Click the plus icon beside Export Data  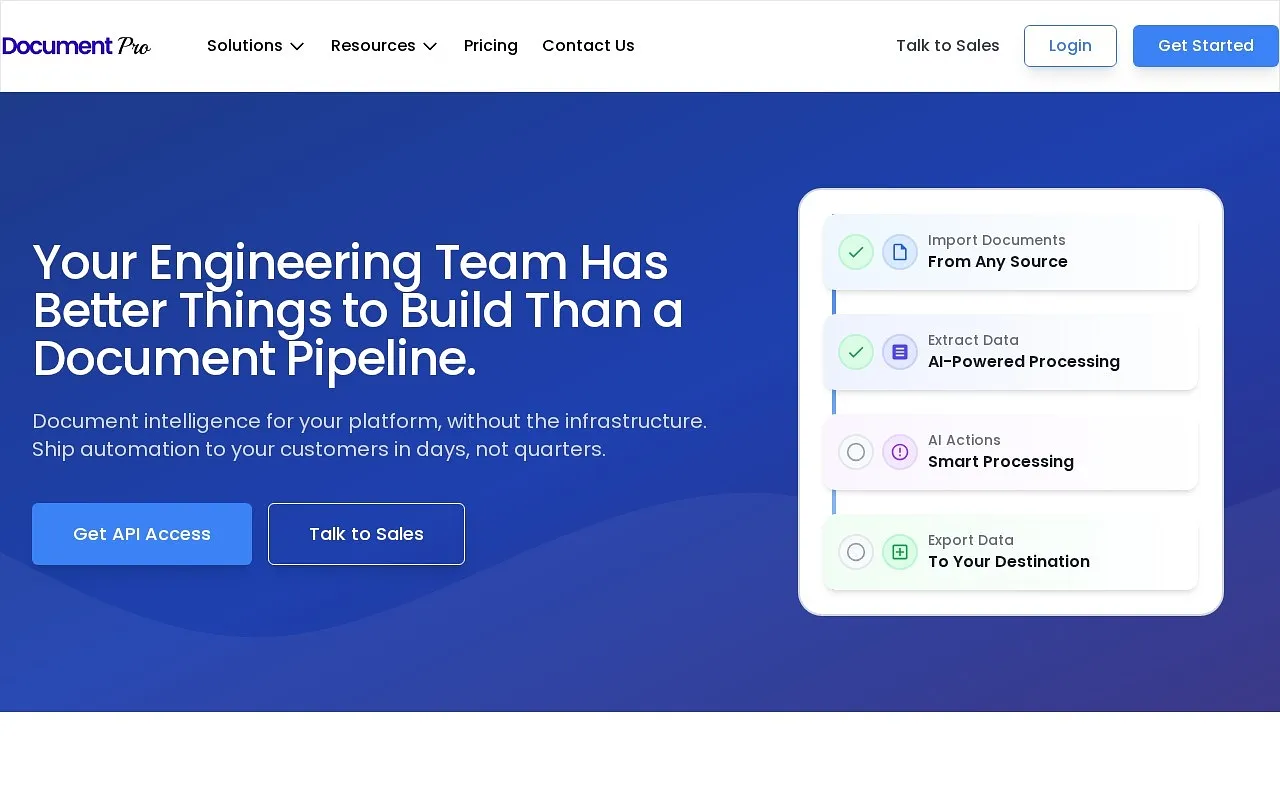tap(900, 552)
